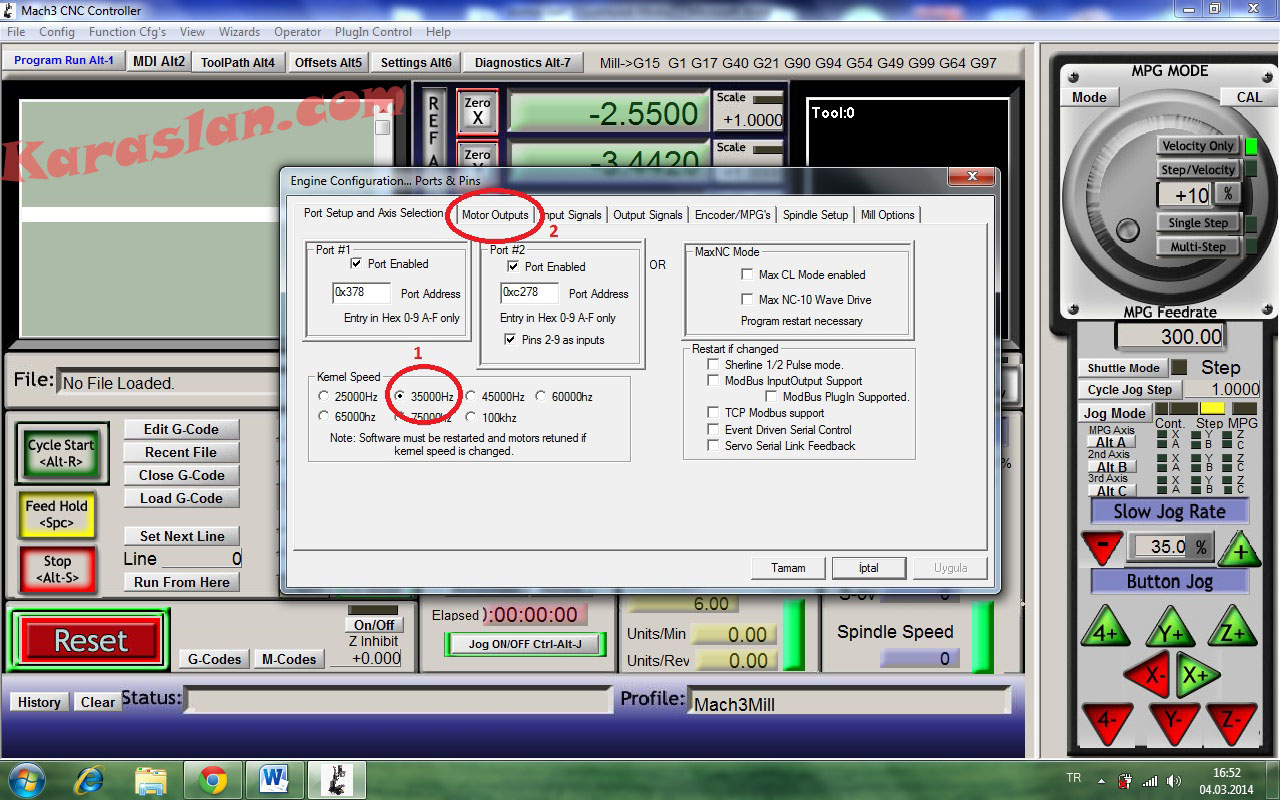Screen dimensions: 1280x800
Task: Enable Max NC-10 Wave Drive checkbox
Action: pos(747,300)
